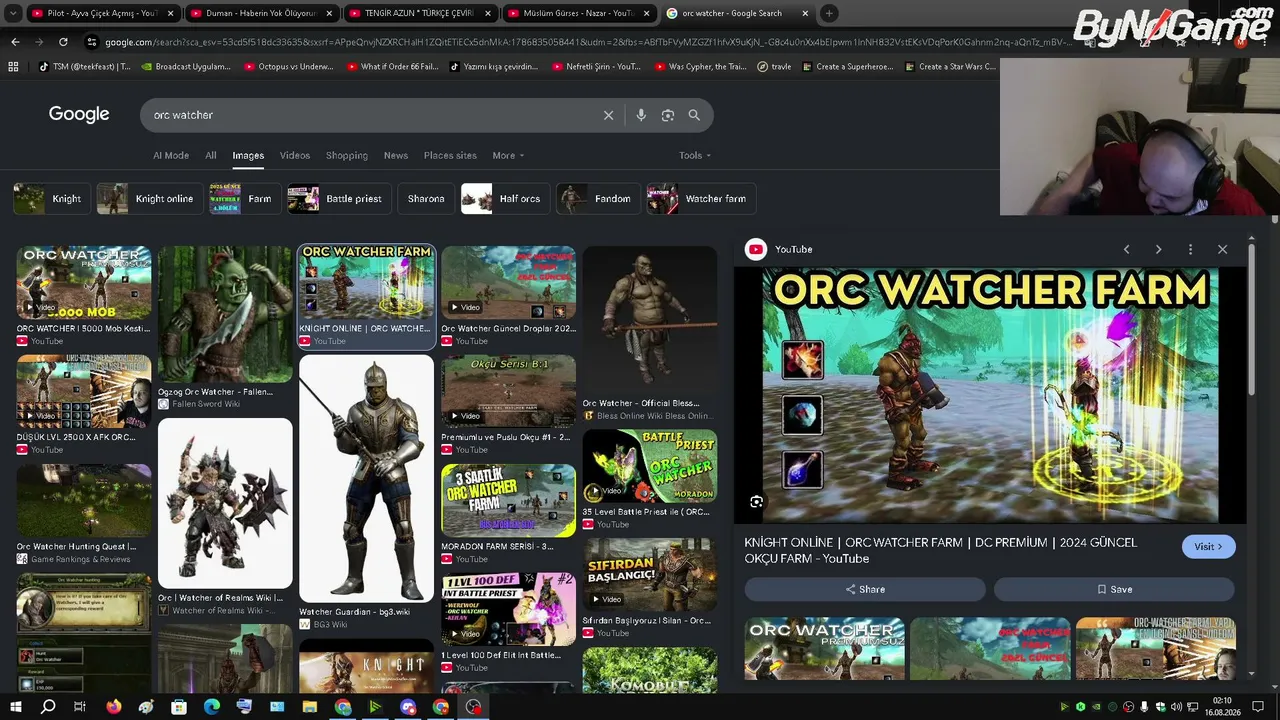Switch to the News results tab
This screenshot has width=1280, height=720.
(396, 155)
